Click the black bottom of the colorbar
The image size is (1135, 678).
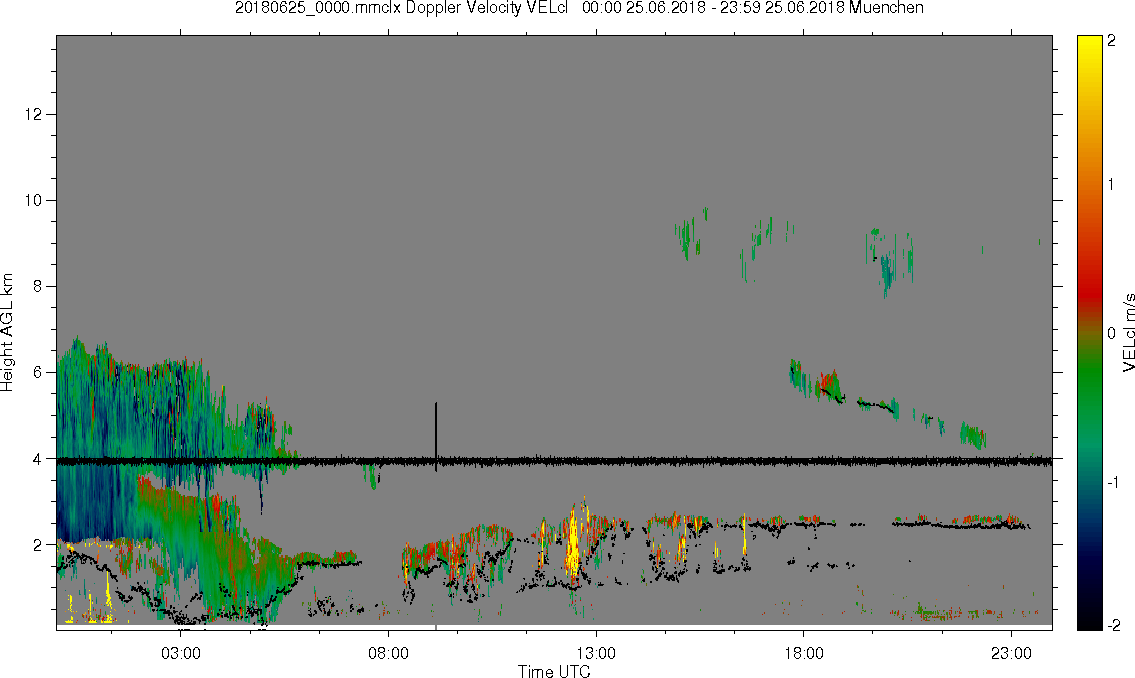point(1089,621)
